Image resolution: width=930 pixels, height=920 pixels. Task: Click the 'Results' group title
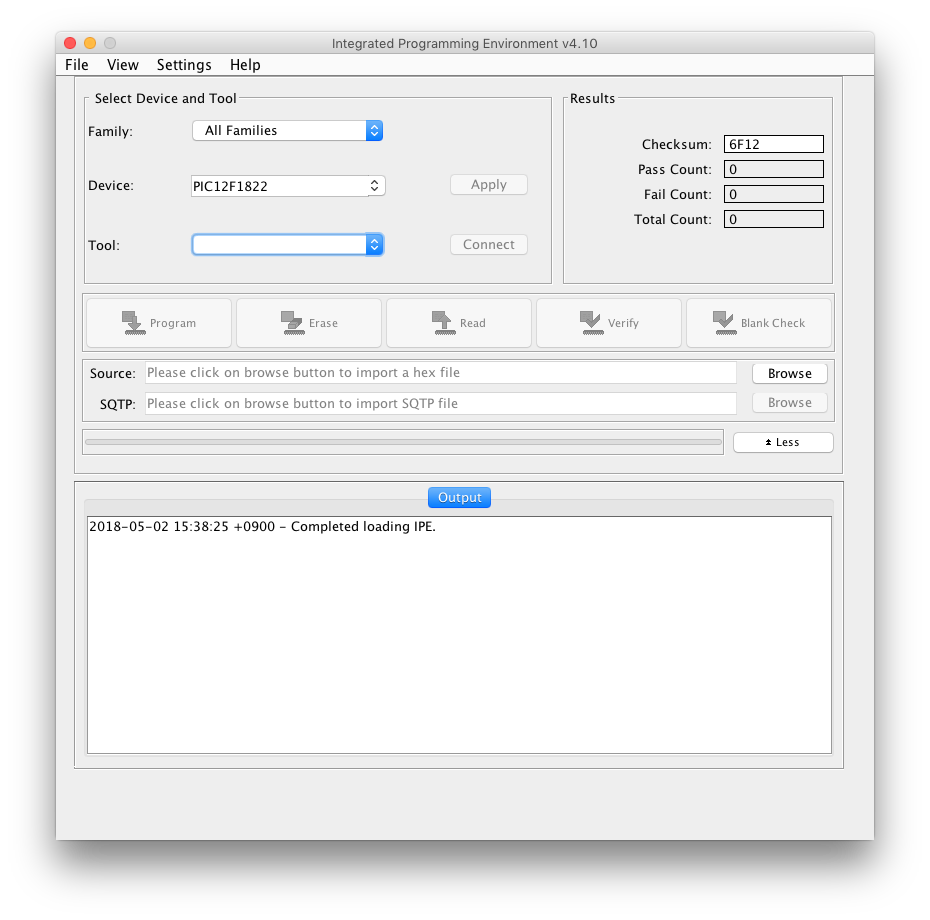[593, 98]
